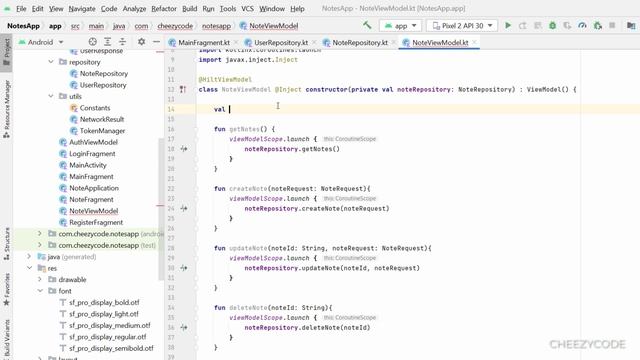The image size is (640, 360).
Task: Open the app run configuration dropdown
Action: coord(400,26)
